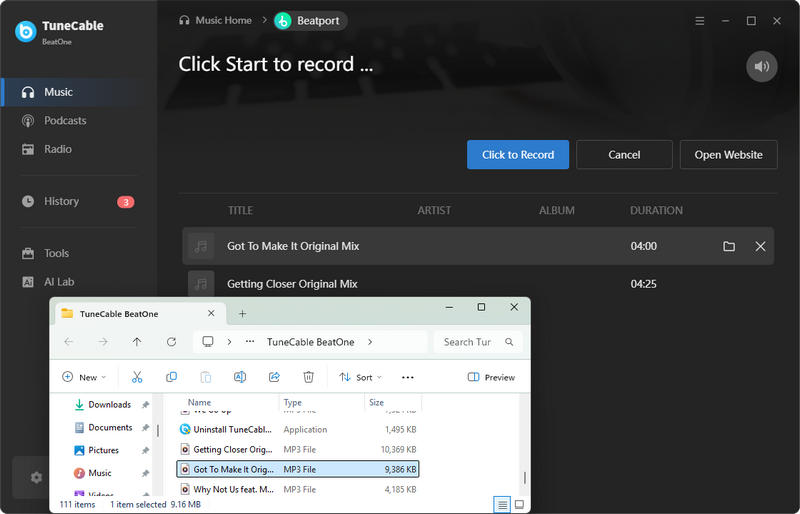Image resolution: width=800 pixels, height=514 pixels.
Task: Refresh the Explorer folder view
Action: pos(171,342)
